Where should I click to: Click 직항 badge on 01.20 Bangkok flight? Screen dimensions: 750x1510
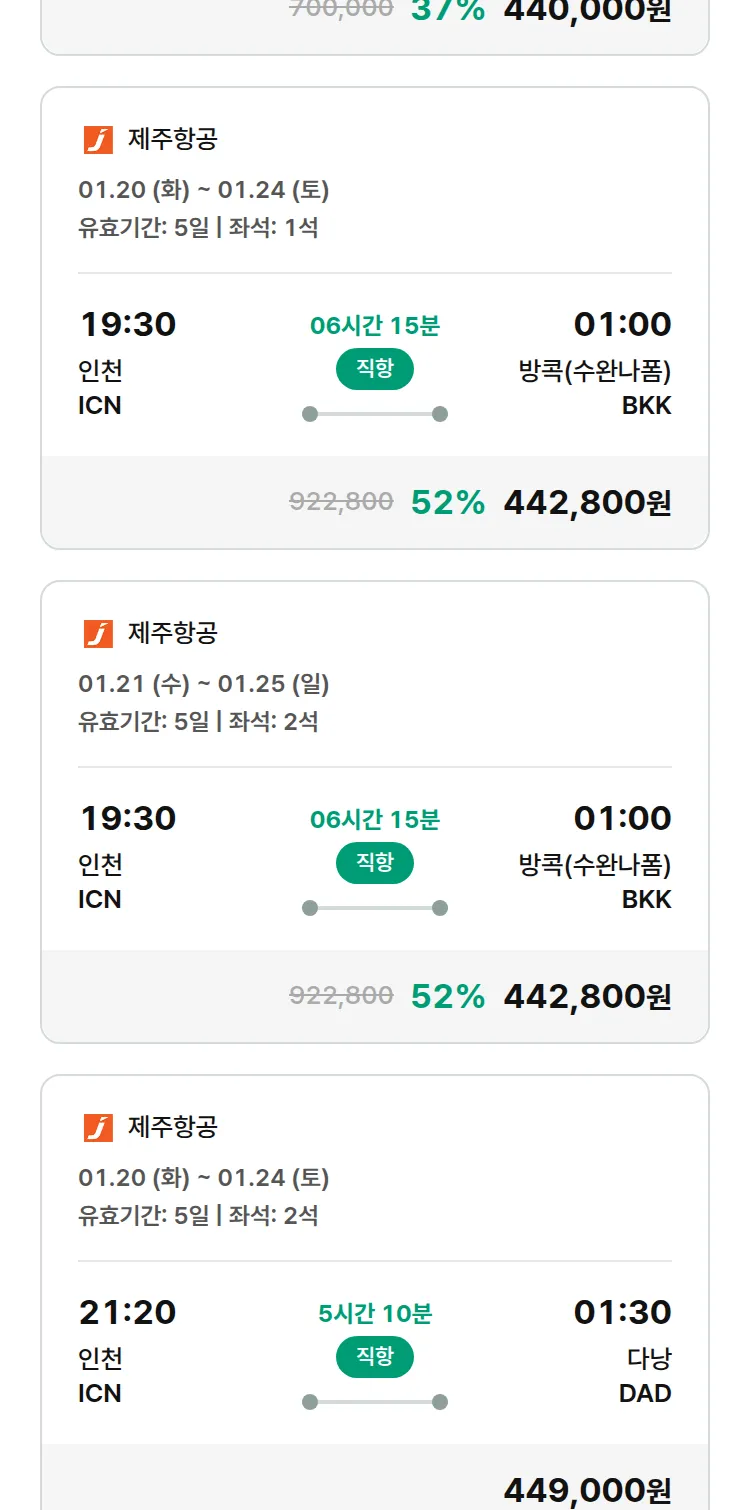click(x=374, y=369)
